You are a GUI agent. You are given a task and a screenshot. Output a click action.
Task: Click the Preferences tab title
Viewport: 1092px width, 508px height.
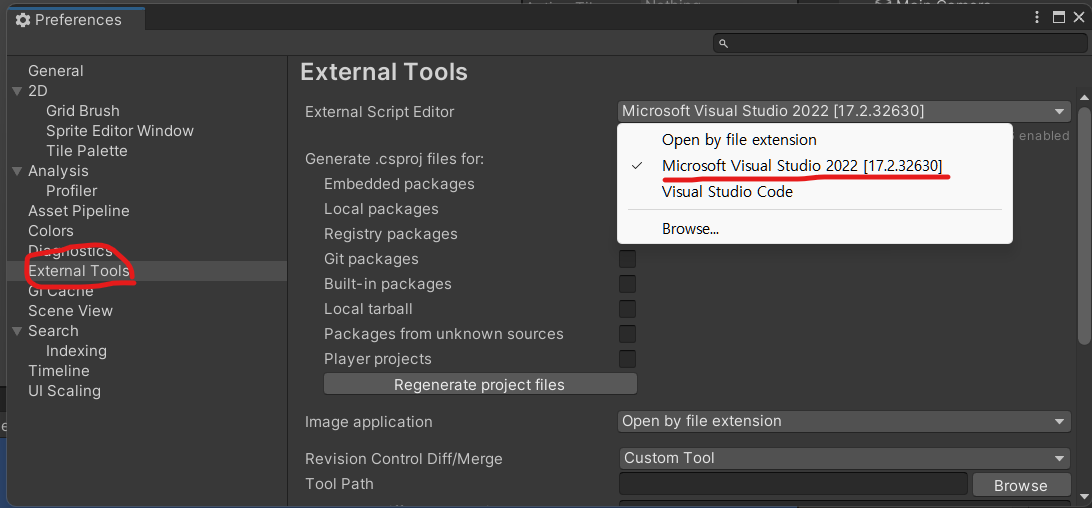coord(78,20)
